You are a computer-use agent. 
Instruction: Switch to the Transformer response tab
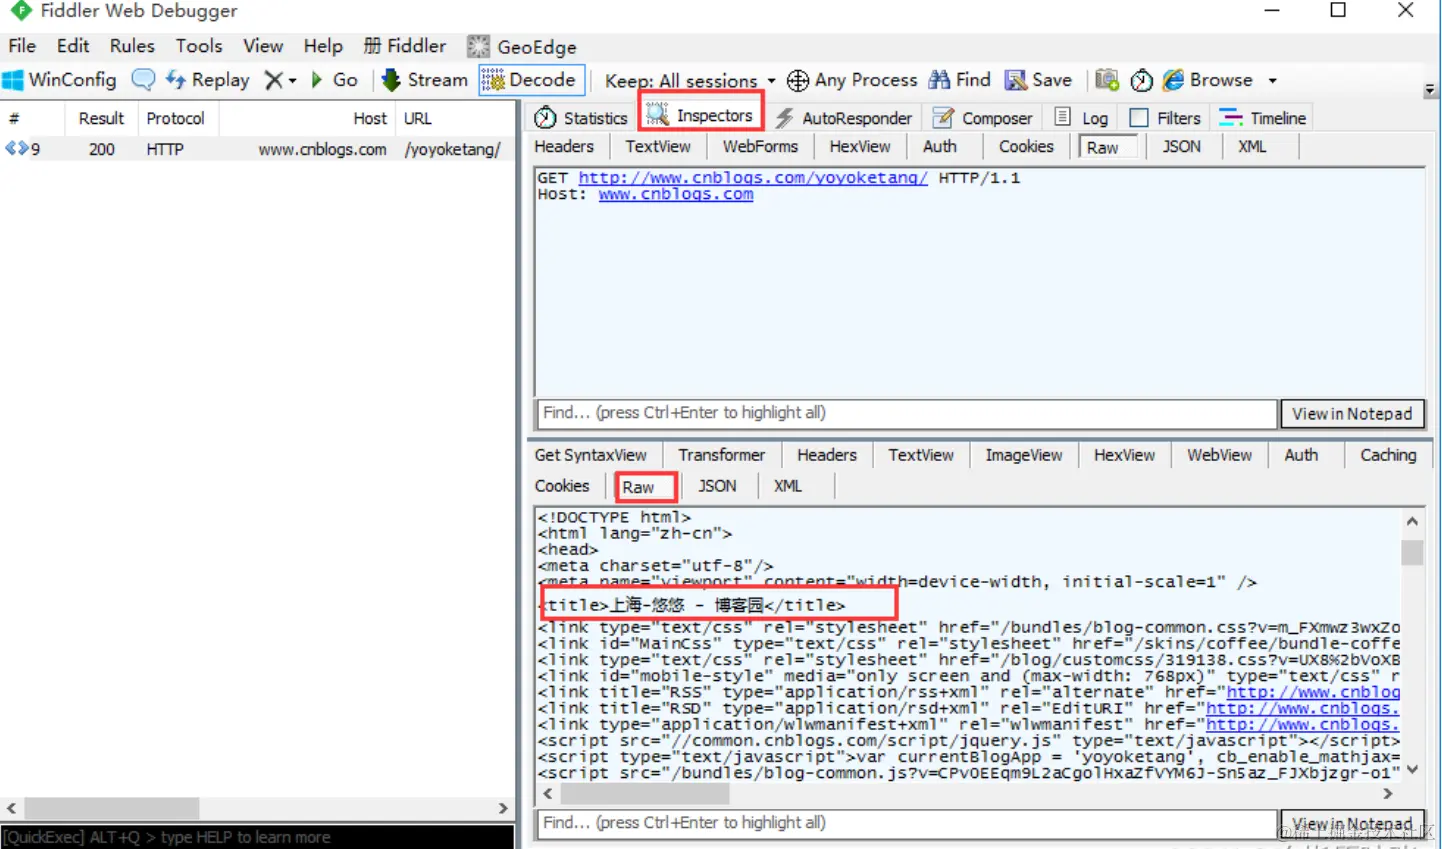(x=721, y=455)
